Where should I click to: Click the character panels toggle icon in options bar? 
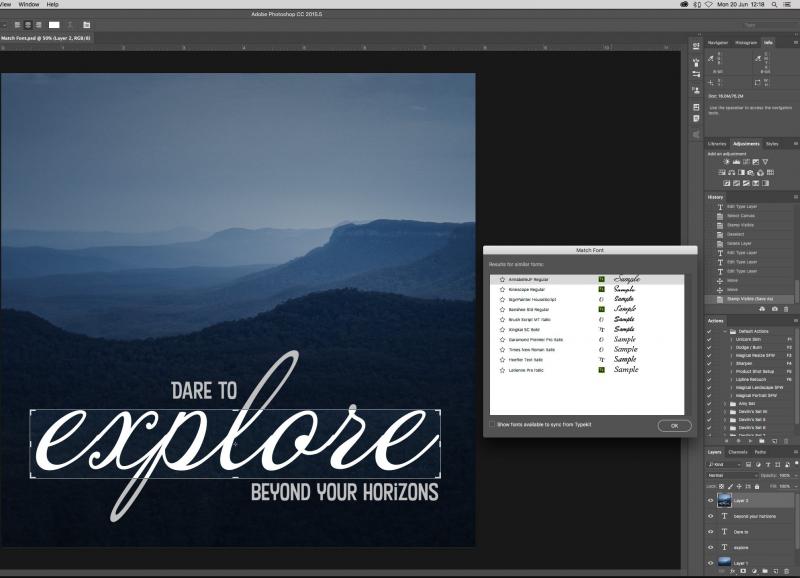tap(86, 24)
